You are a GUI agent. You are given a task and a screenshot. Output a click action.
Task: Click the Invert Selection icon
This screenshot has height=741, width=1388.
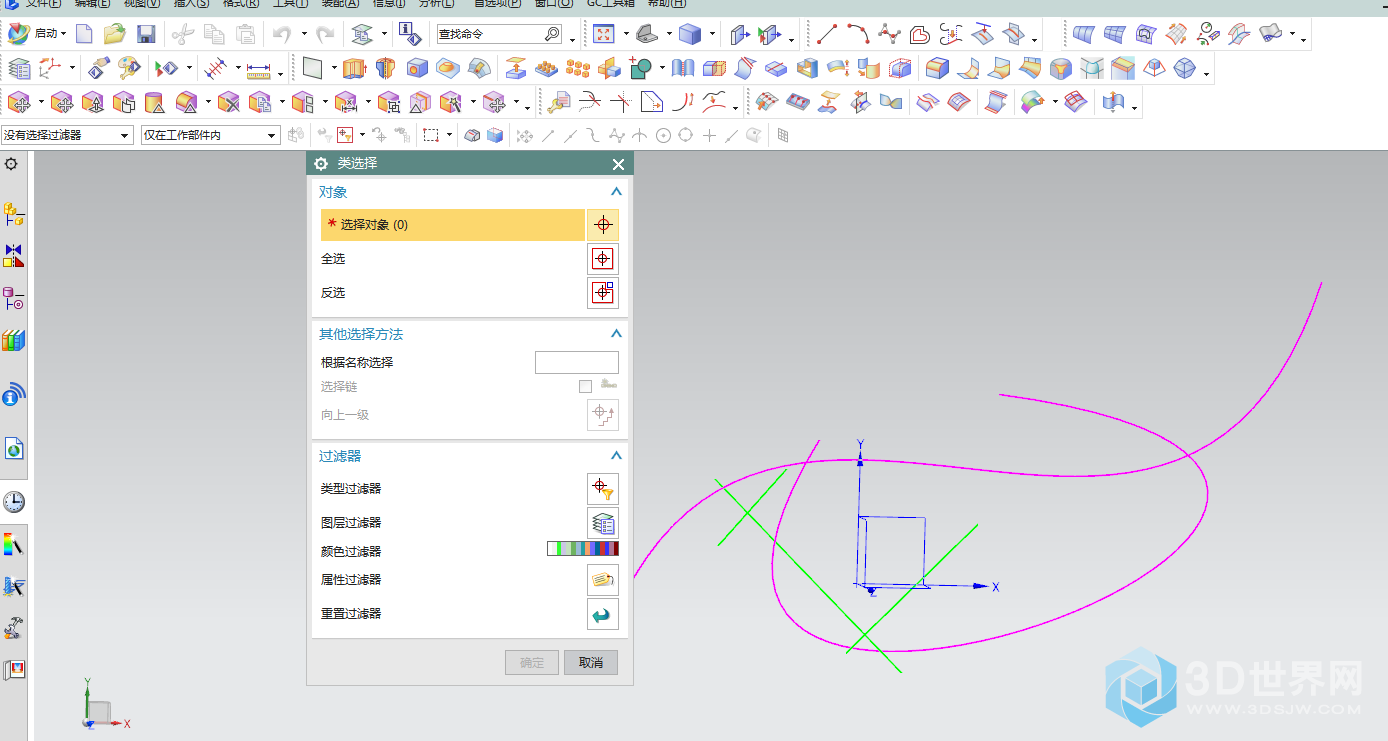pos(603,293)
